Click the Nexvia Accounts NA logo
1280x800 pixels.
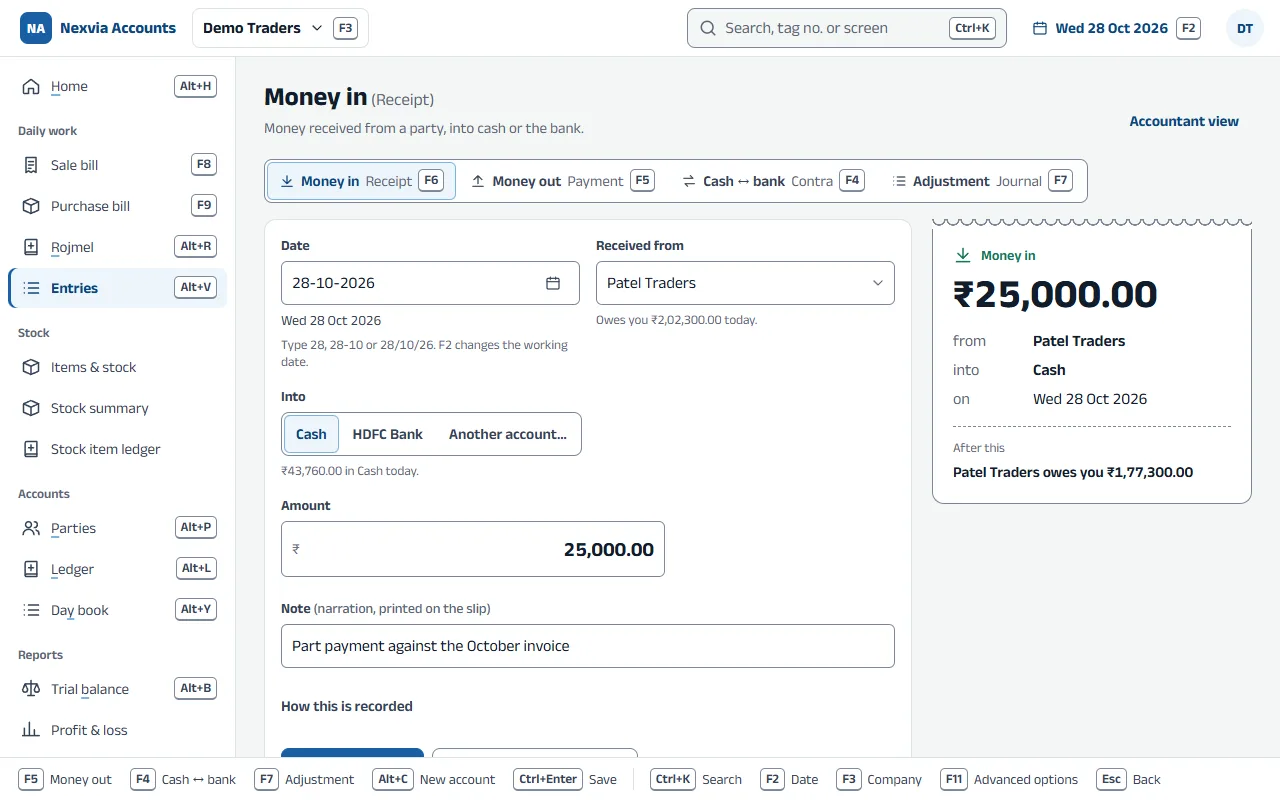[36, 28]
